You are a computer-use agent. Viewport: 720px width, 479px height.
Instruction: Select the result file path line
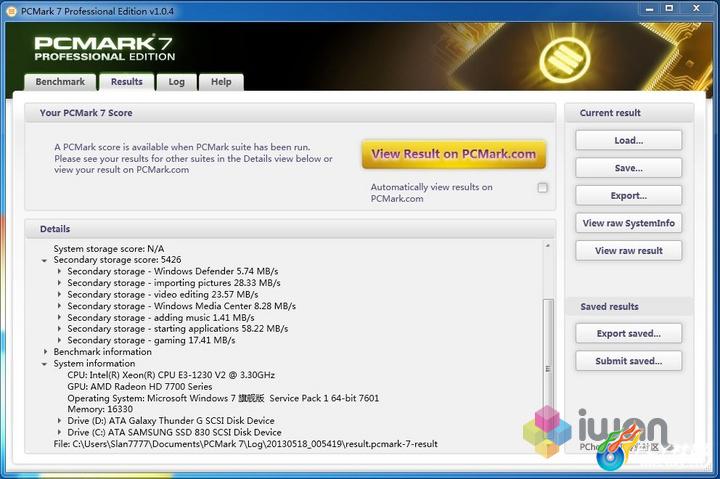point(246,444)
